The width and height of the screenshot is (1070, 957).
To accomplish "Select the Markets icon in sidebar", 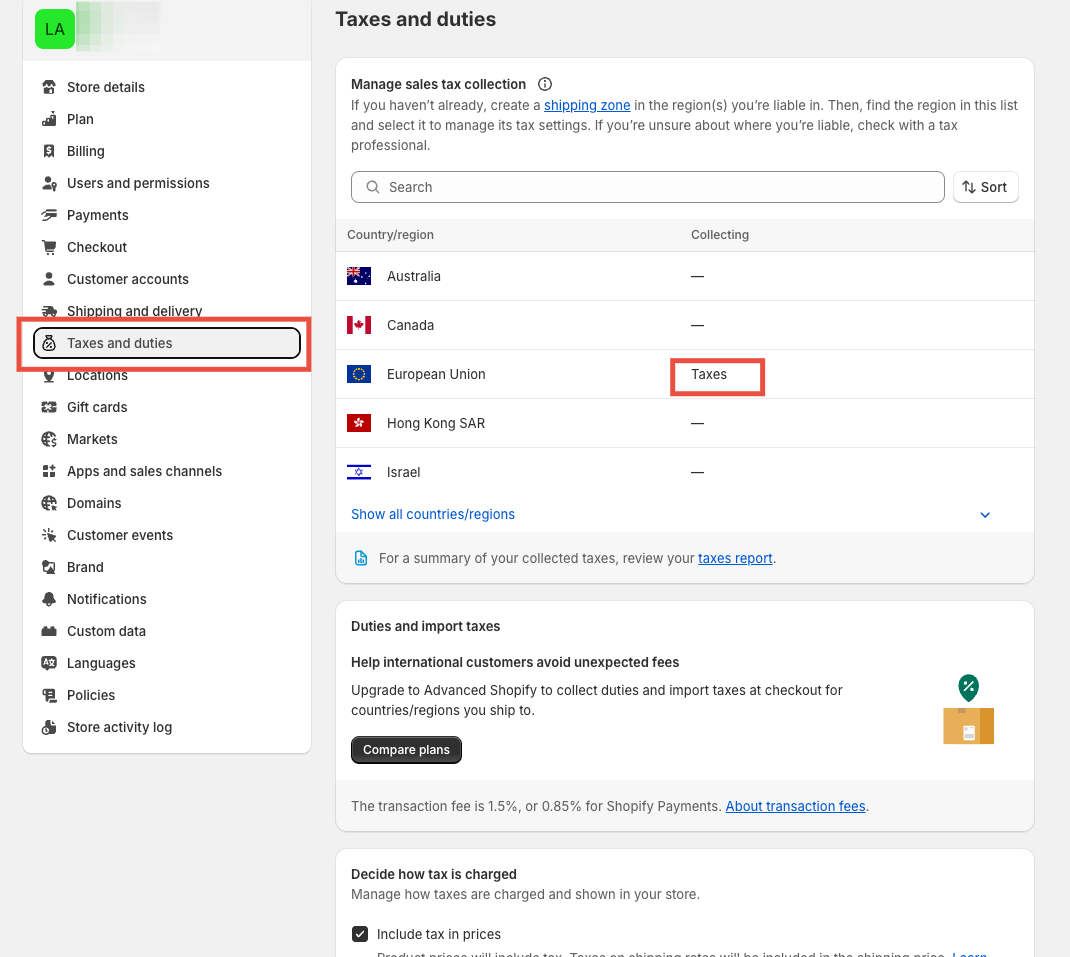I will click(x=48, y=439).
